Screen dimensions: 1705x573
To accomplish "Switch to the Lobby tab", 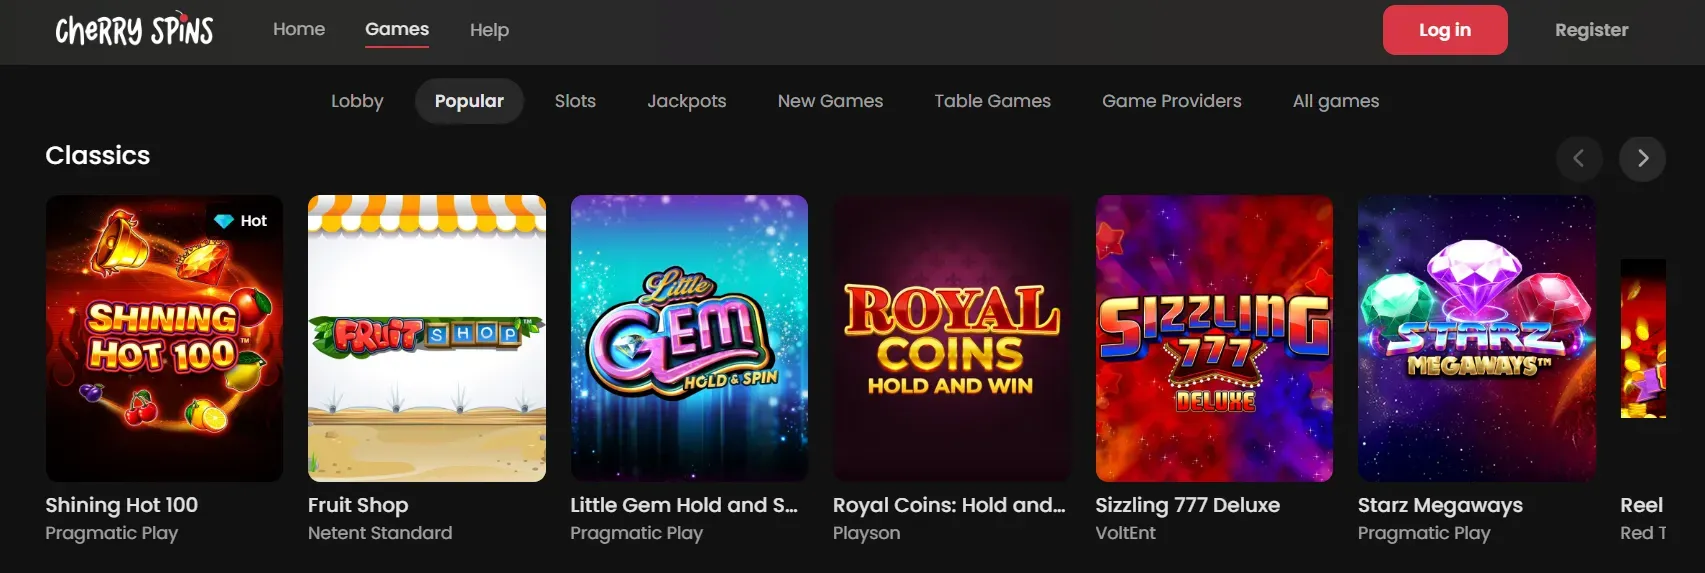I will [357, 101].
